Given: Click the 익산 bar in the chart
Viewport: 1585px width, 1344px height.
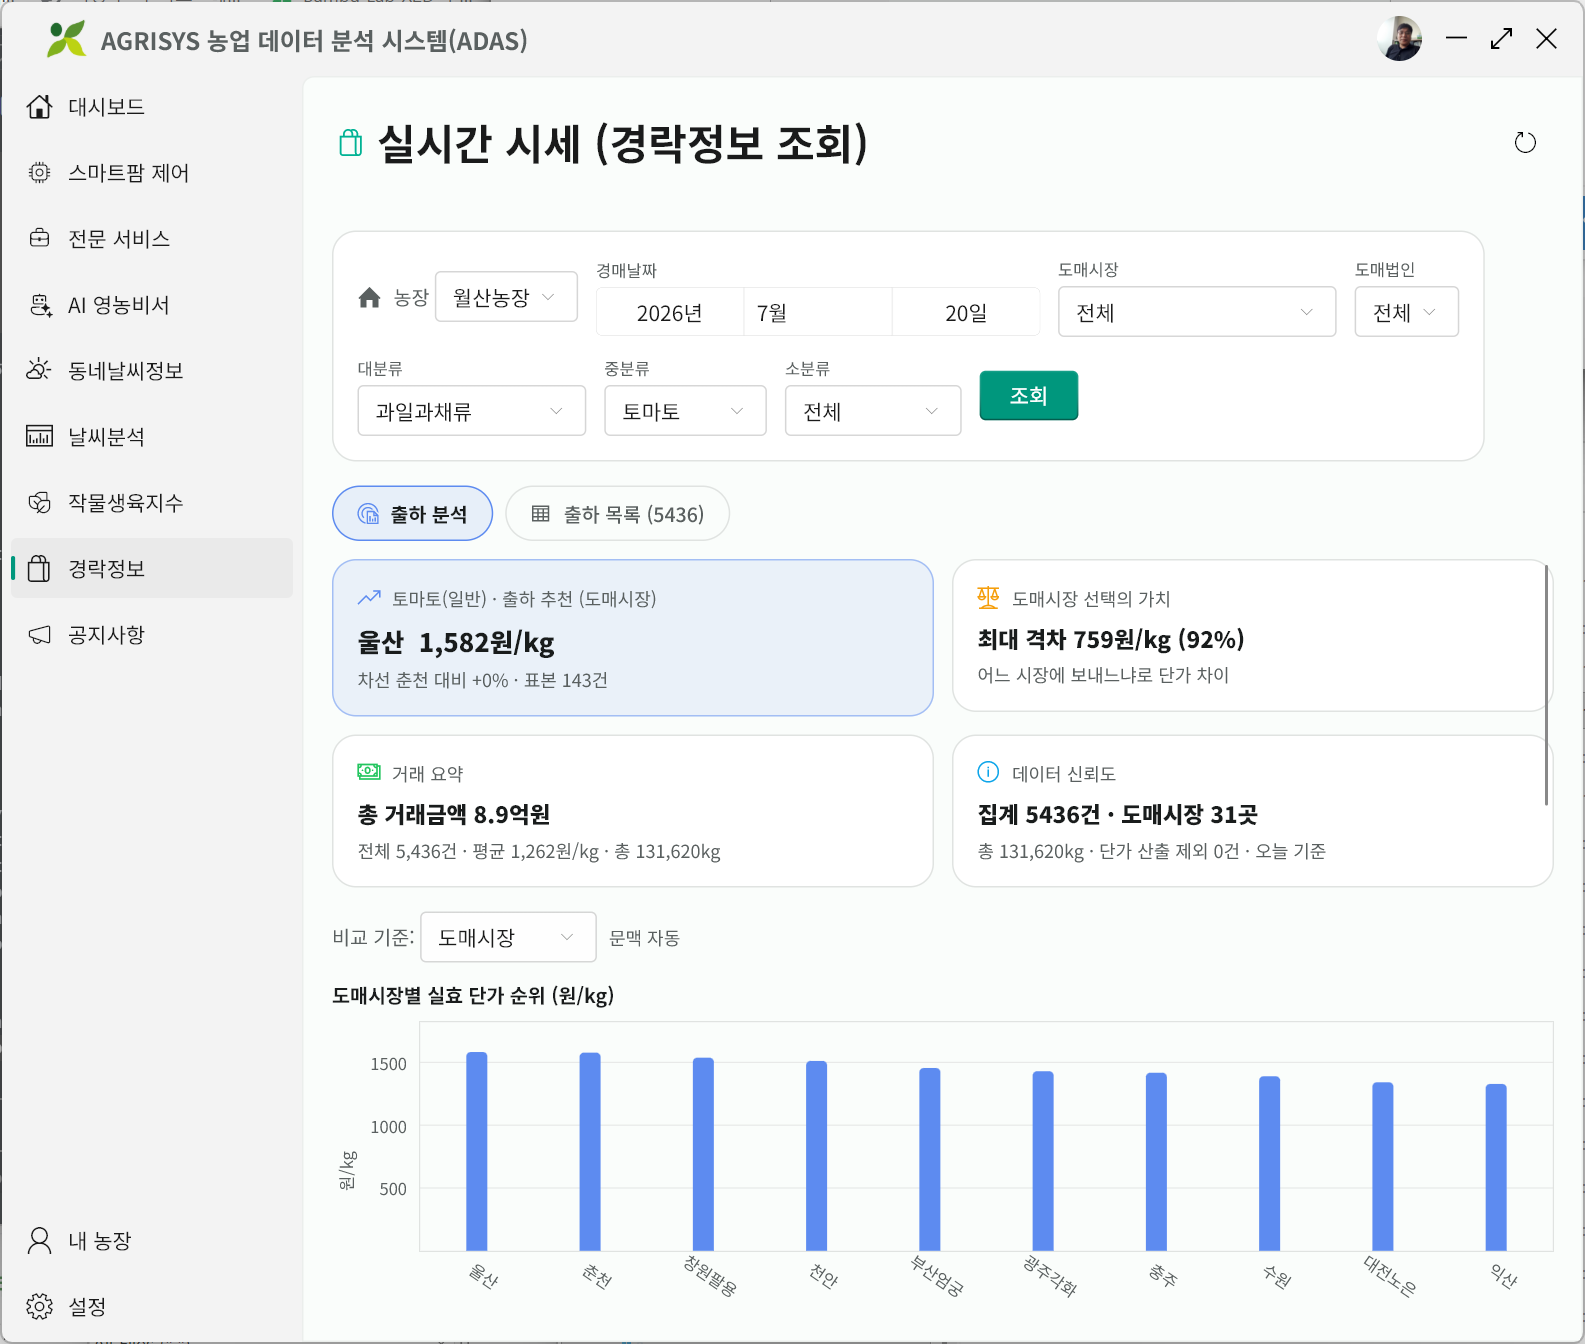Looking at the screenshot, I should point(1496,1167).
